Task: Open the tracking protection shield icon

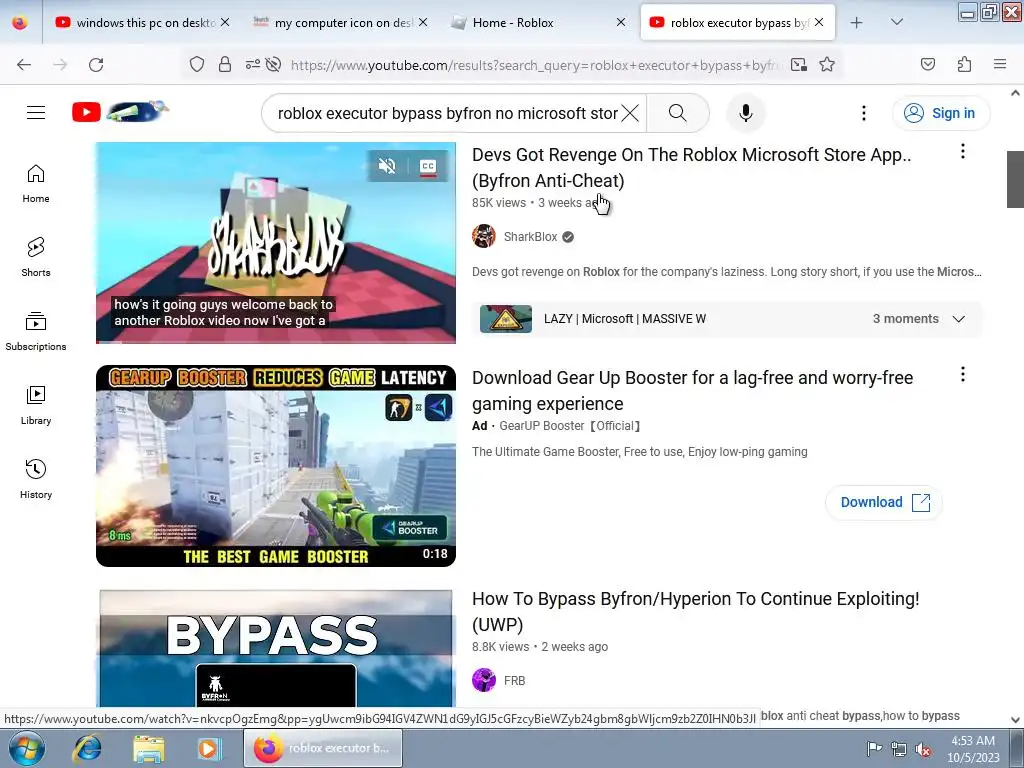Action: 197,64
